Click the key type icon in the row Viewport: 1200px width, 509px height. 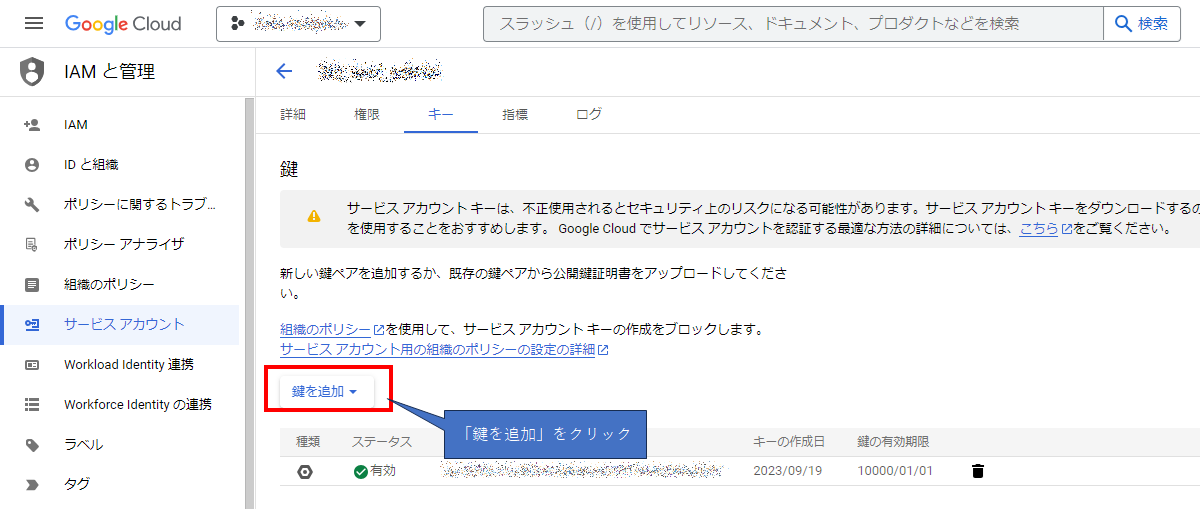305,472
